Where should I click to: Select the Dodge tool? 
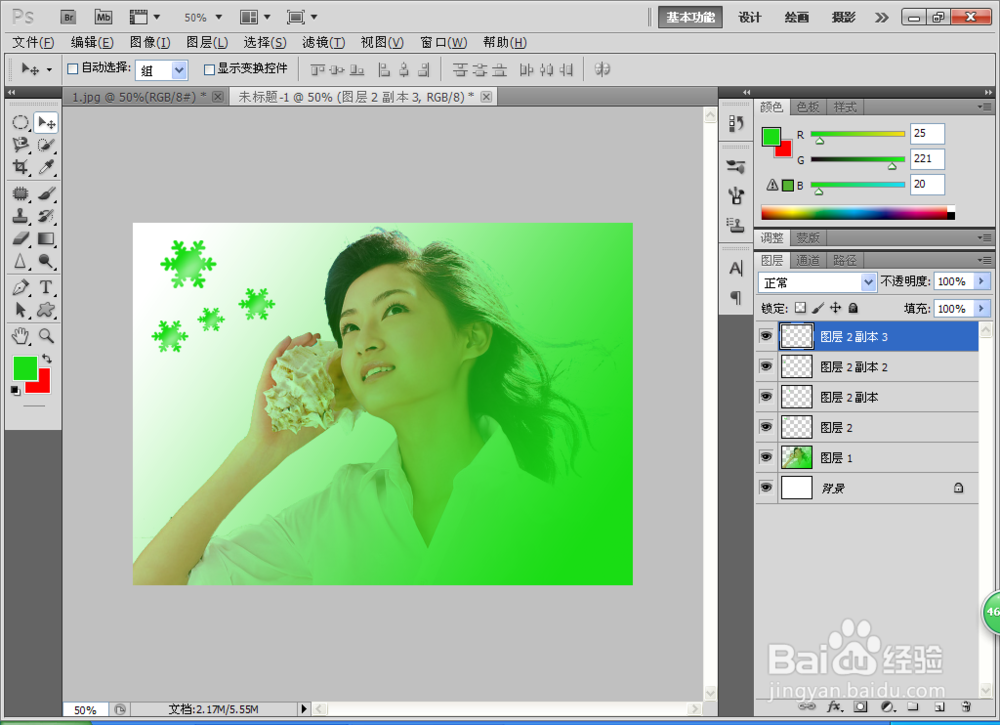tap(46, 261)
